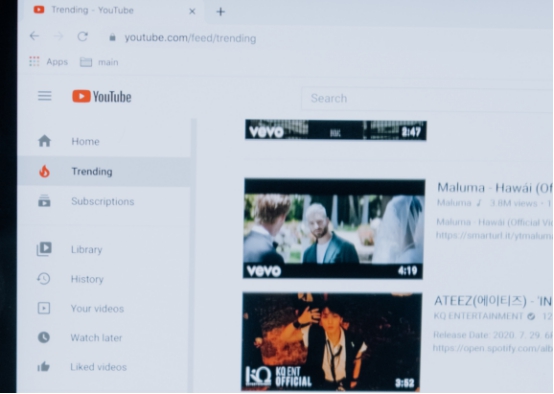Open the main bookmarks folder
Viewport: 554px width, 394px height.
point(99,62)
